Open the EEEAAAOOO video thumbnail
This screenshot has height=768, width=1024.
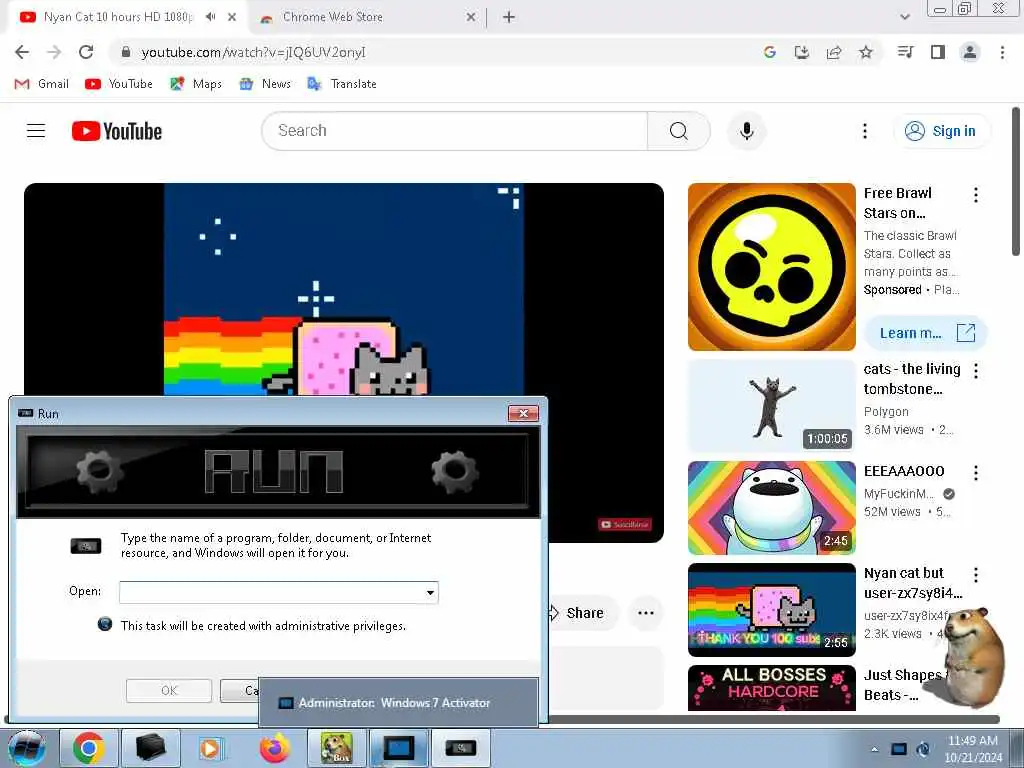(x=771, y=508)
